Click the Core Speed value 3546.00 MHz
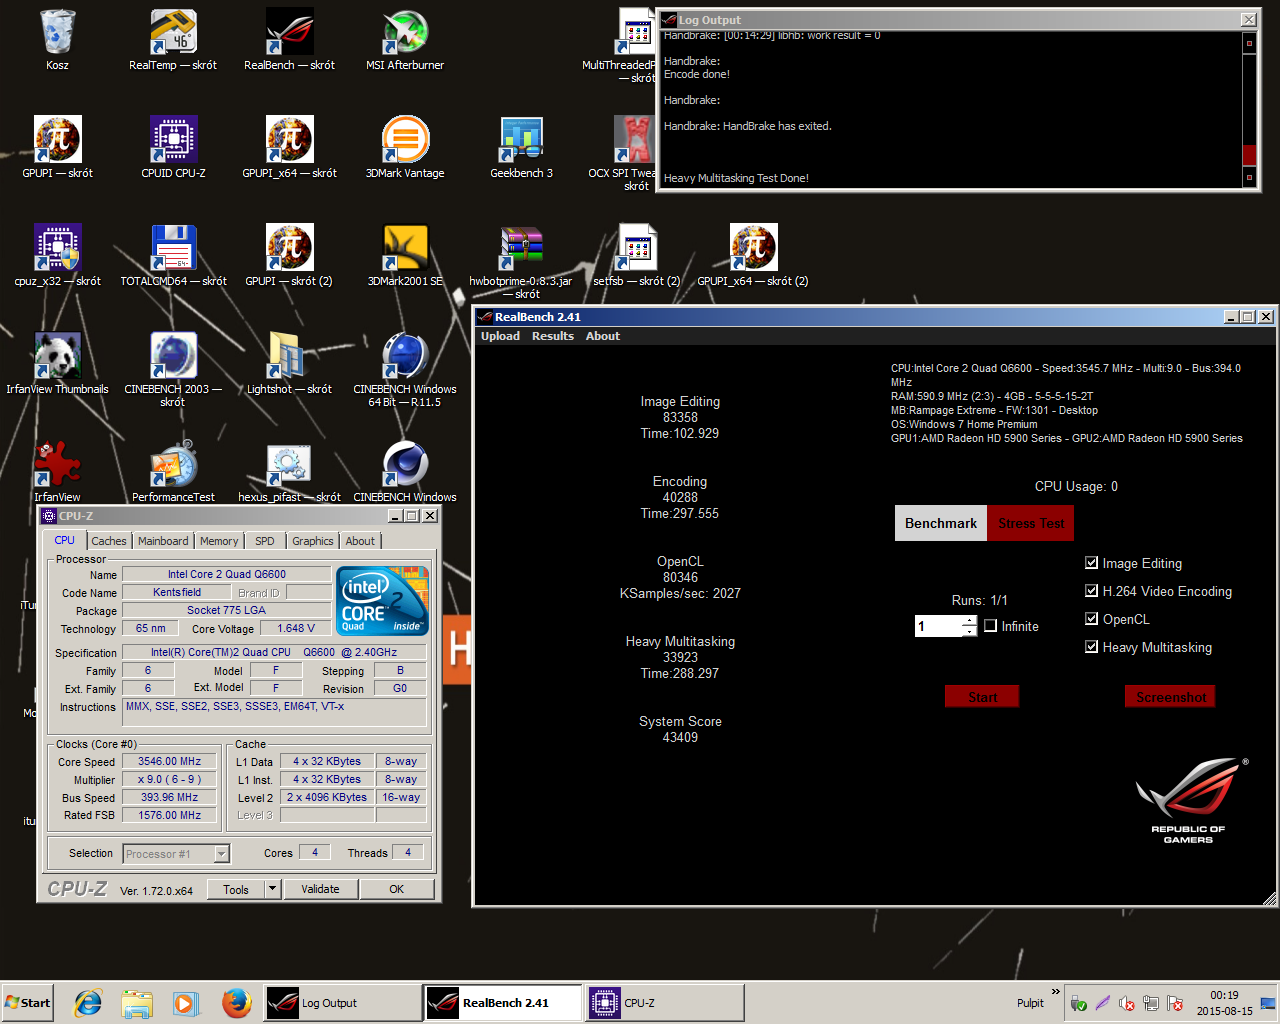The image size is (1280, 1024). tap(169, 761)
